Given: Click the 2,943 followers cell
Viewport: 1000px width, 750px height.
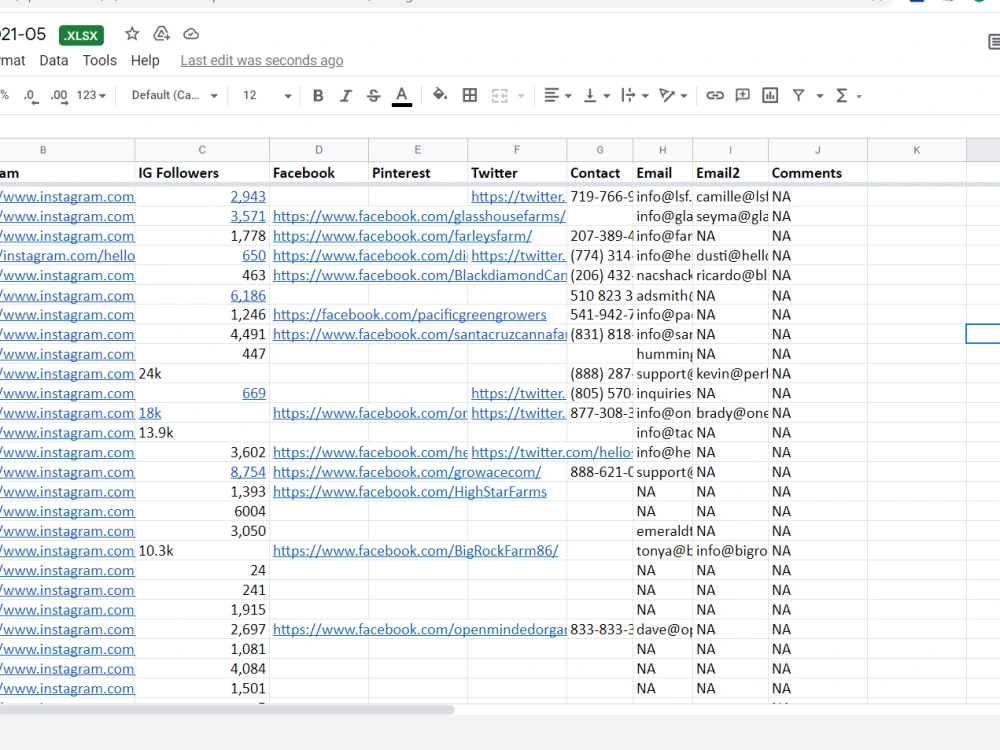Looking at the screenshot, I should click(202, 196).
